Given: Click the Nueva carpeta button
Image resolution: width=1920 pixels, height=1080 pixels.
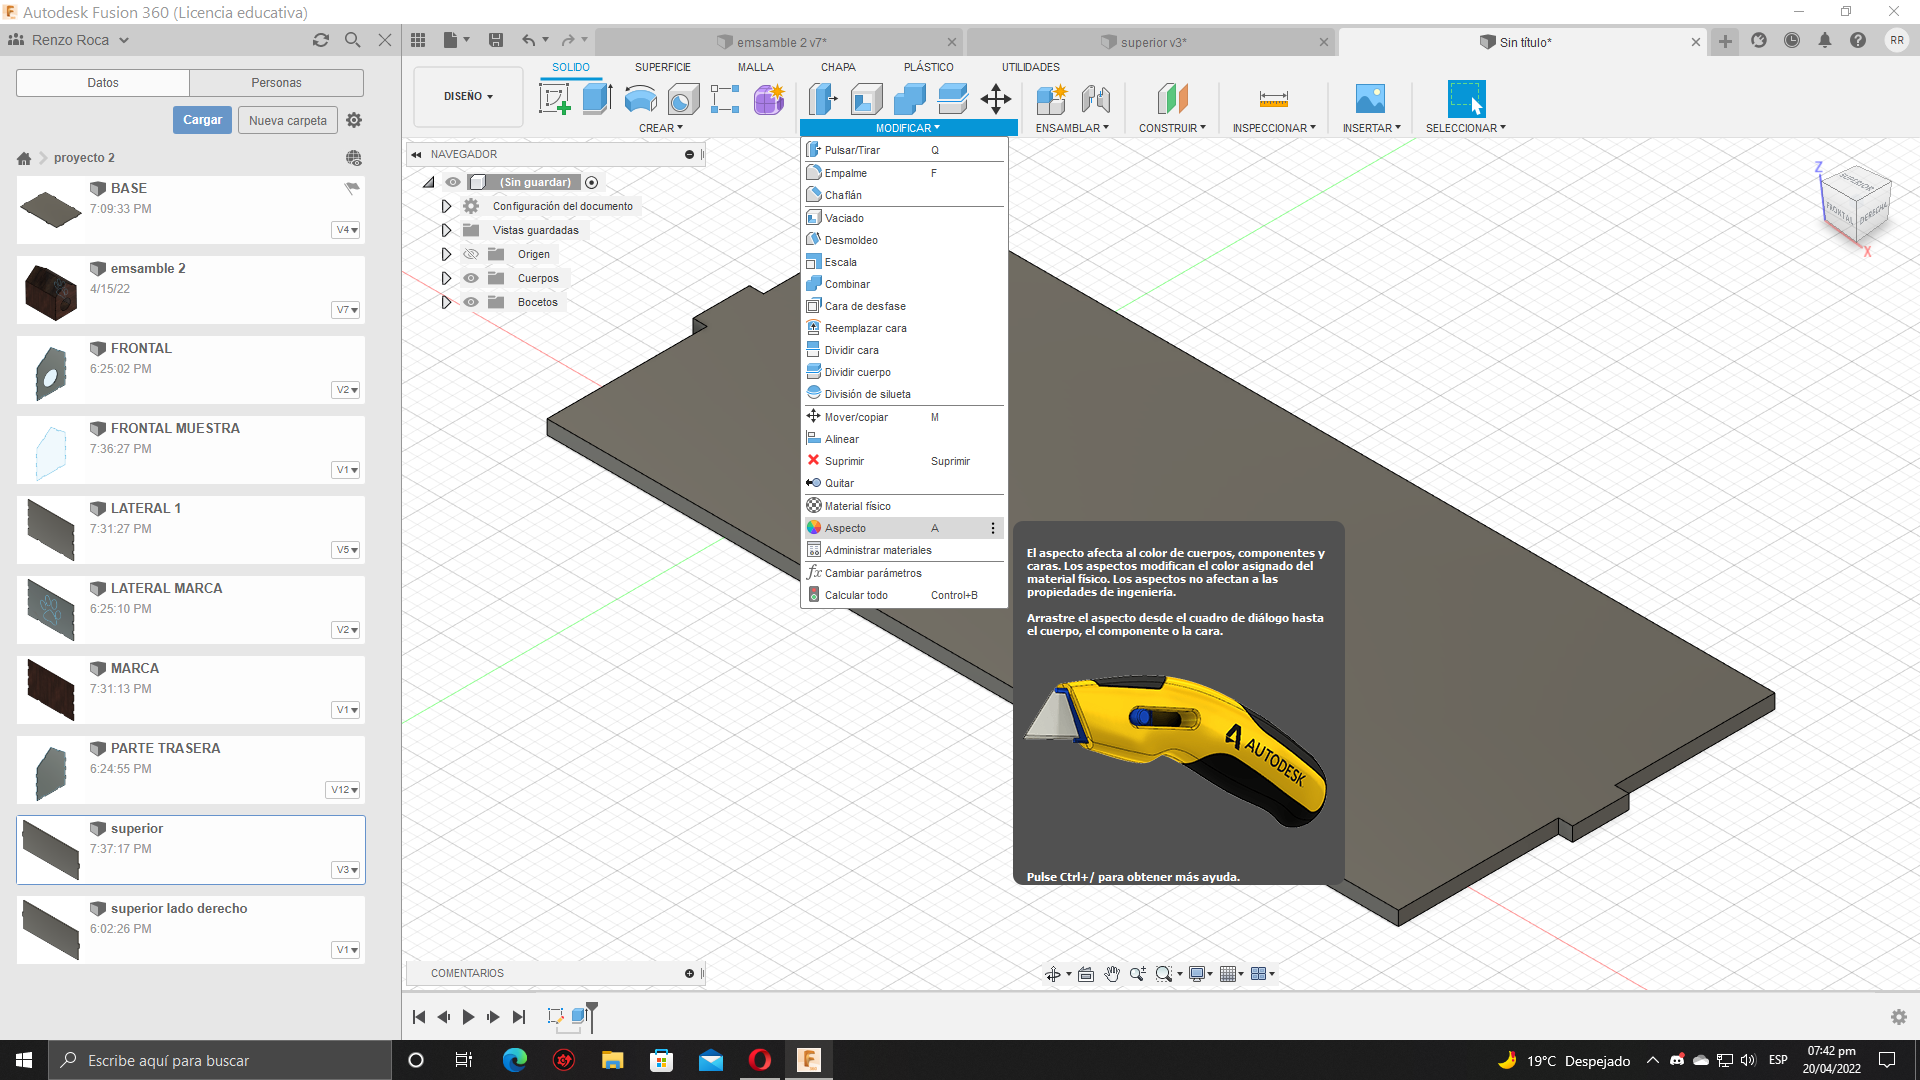Looking at the screenshot, I should point(287,120).
